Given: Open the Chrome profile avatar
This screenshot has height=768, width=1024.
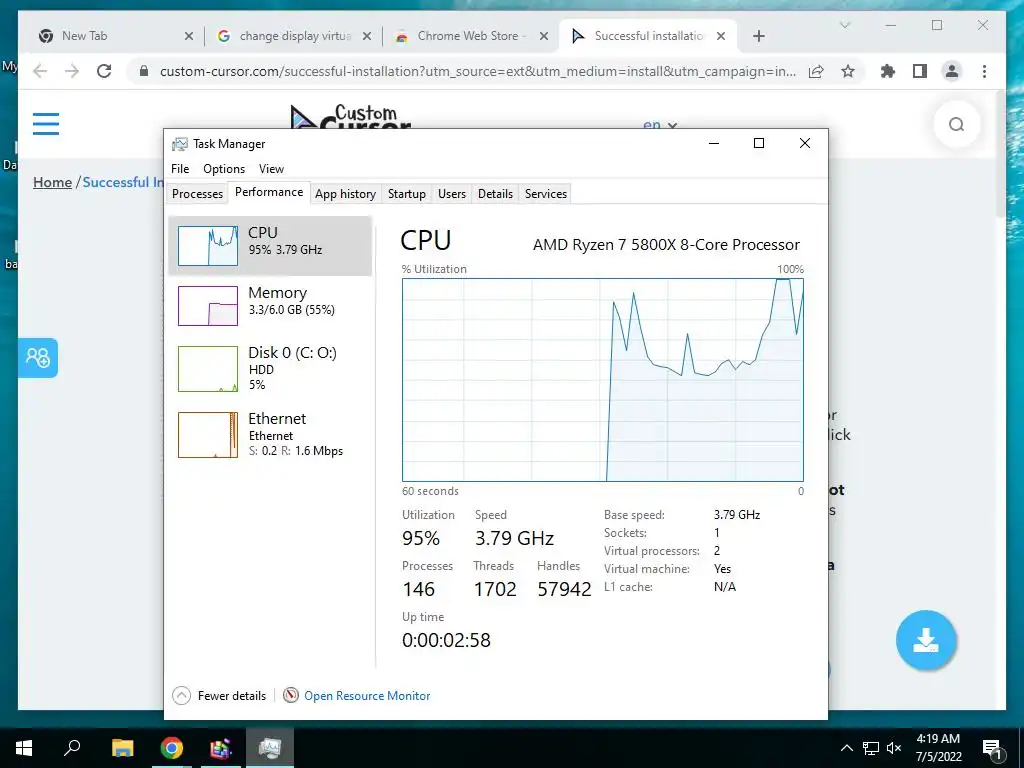Looking at the screenshot, I should point(952,71).
